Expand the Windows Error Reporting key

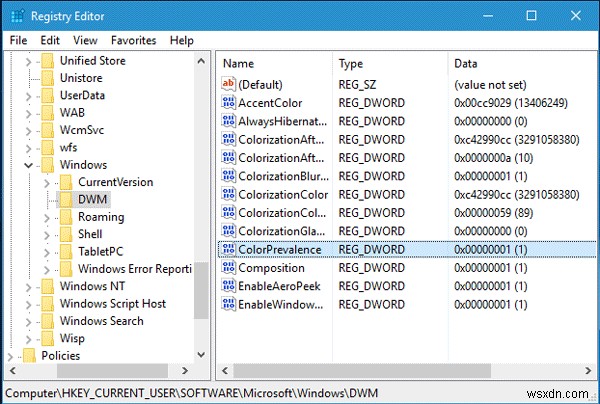47,270
